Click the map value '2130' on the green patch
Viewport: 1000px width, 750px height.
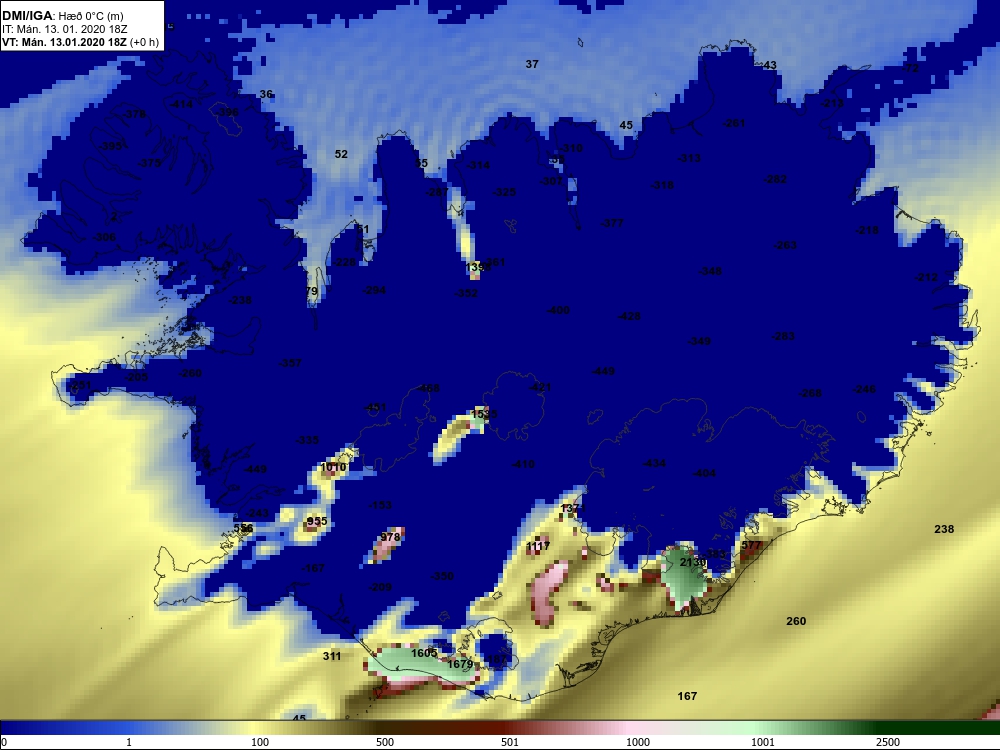point(693,562)
